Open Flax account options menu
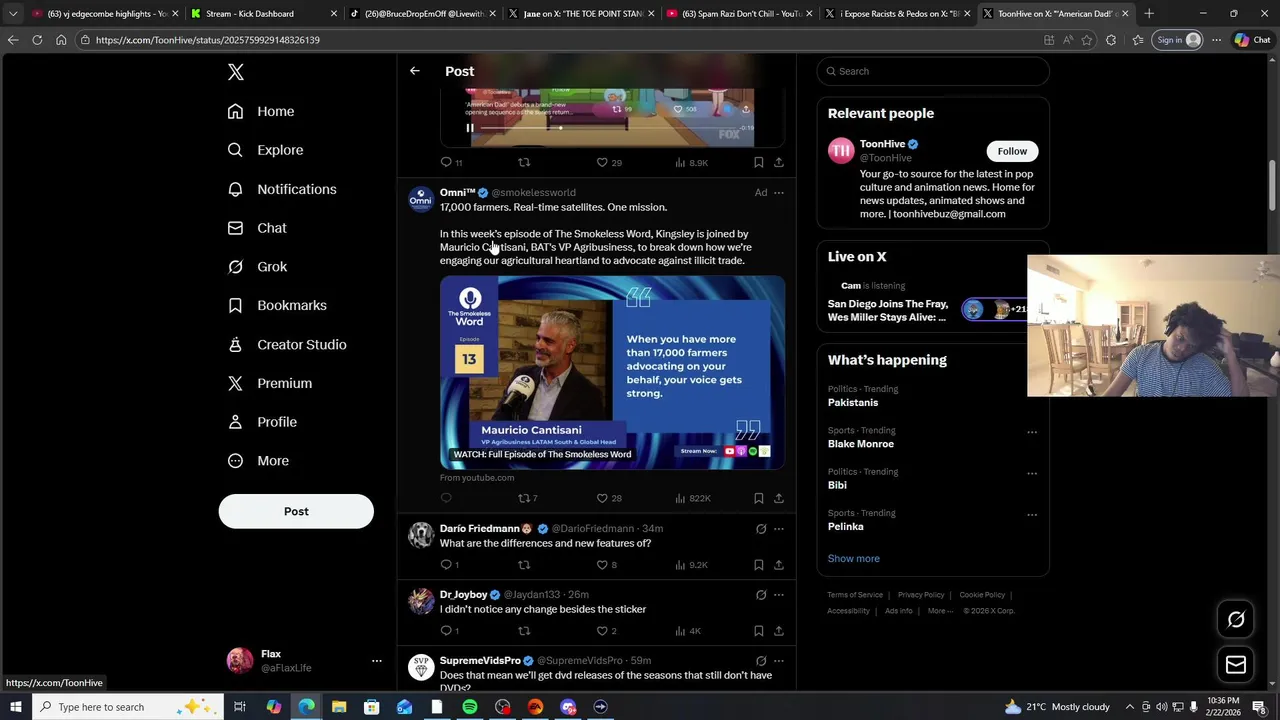 (x=377, y=661)
